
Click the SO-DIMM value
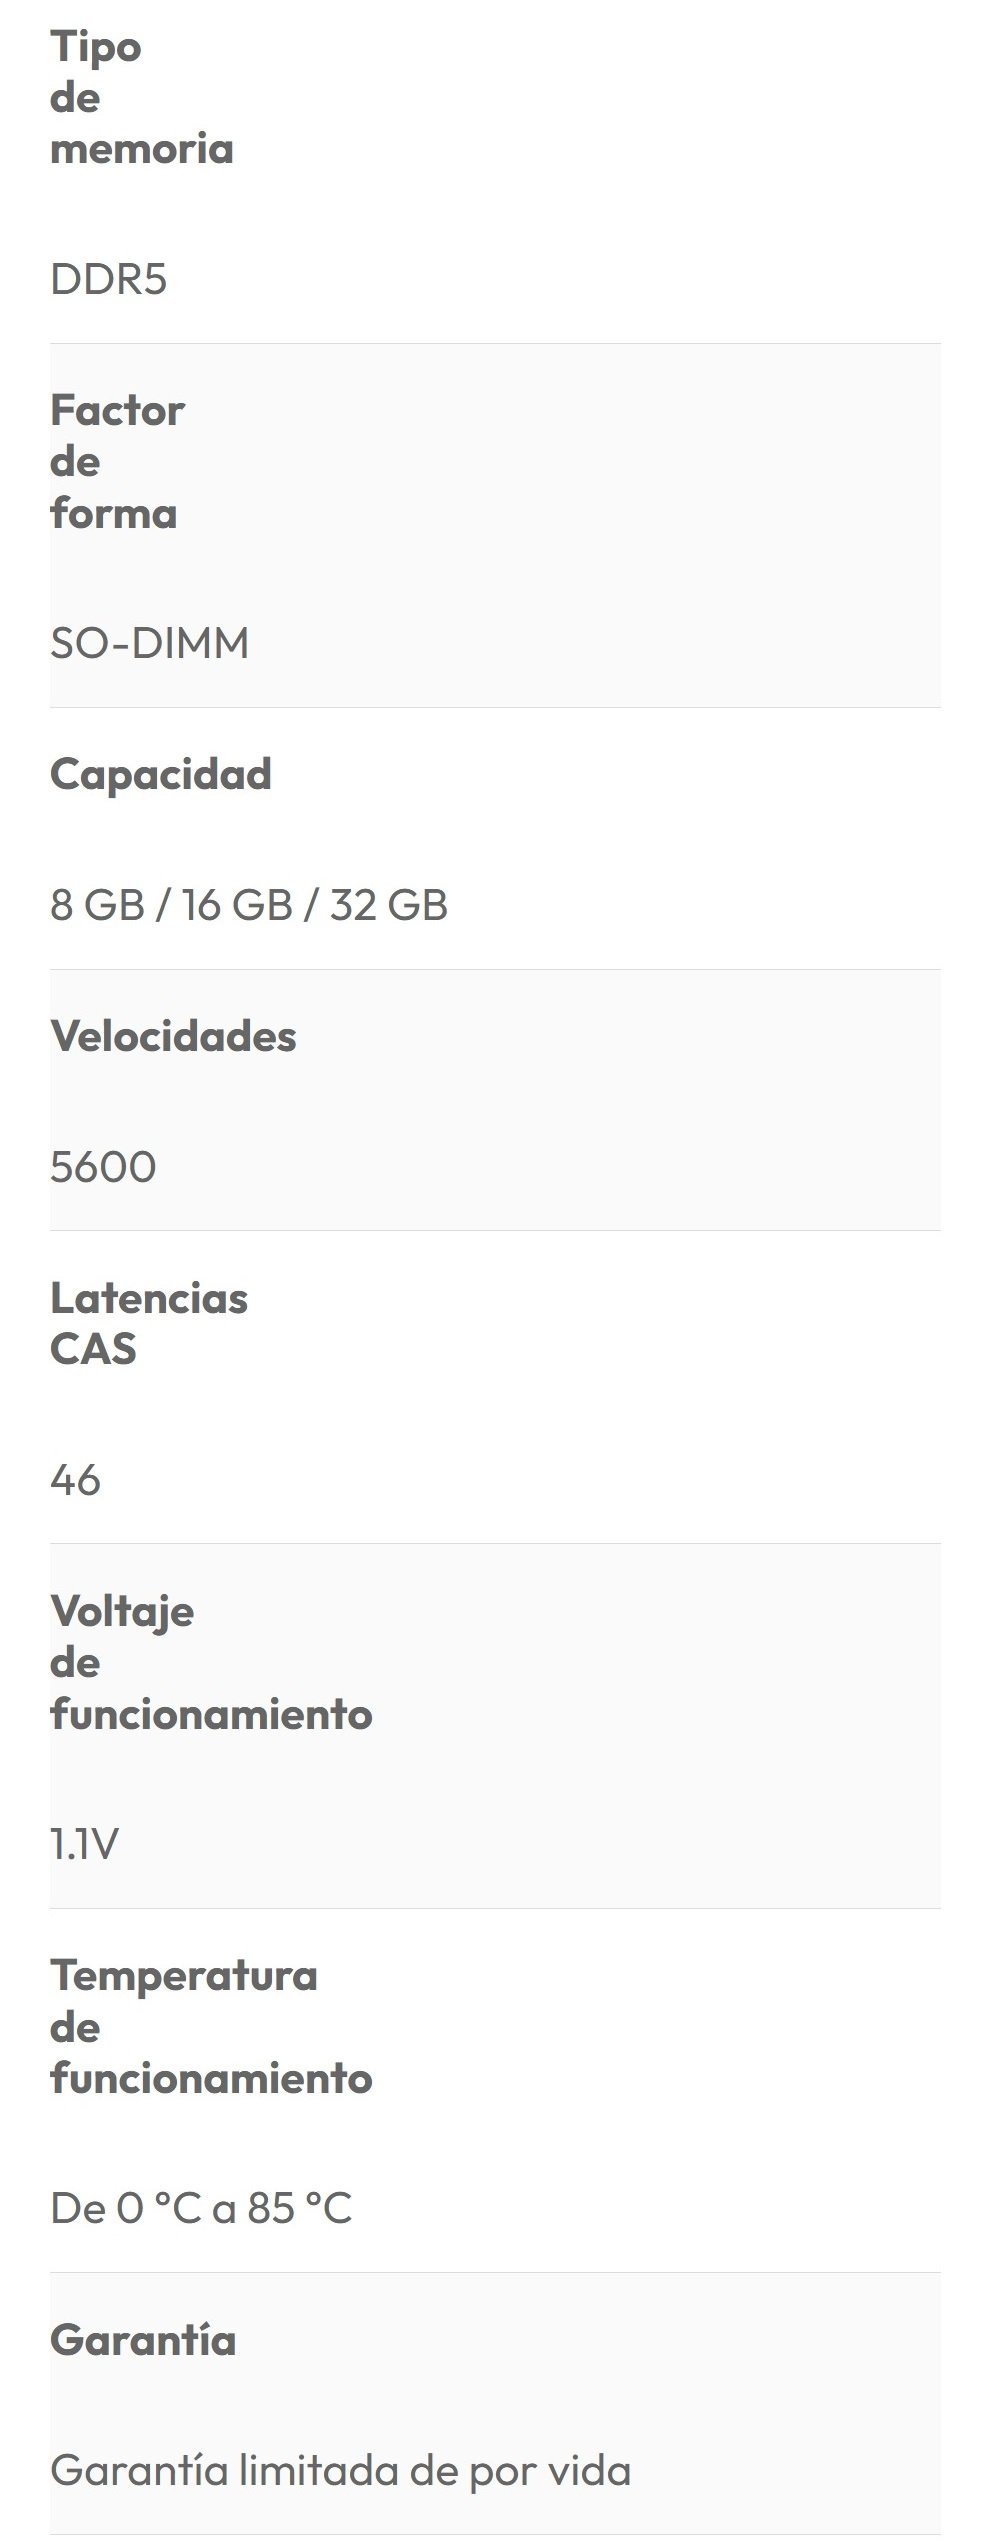click(149, 643)
